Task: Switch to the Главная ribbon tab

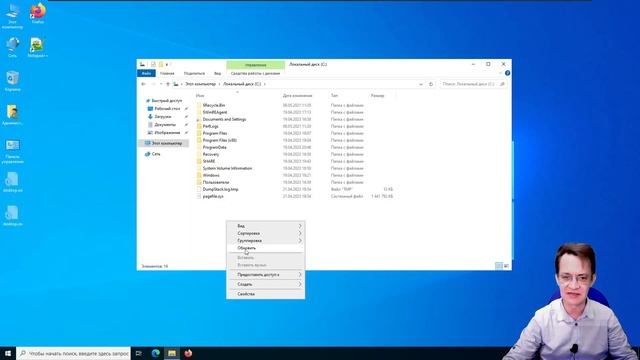Action: click(167, 73)
